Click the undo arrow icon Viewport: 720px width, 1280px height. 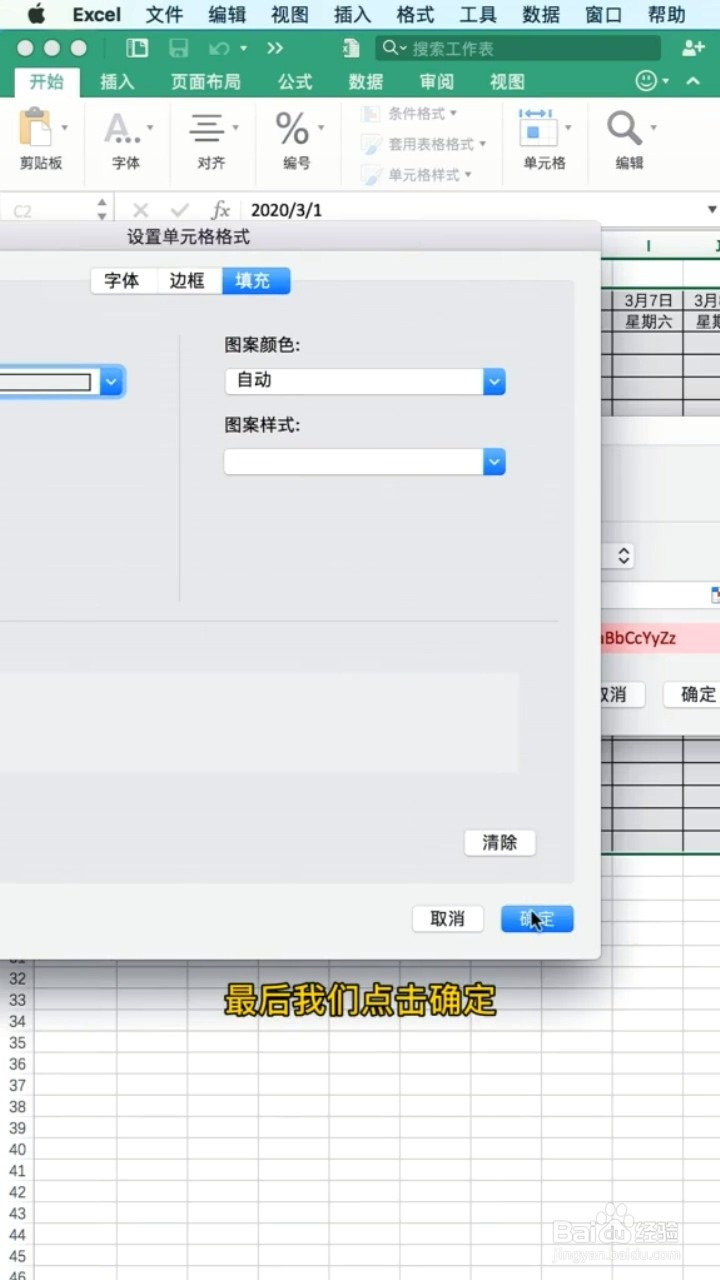tap(219, 48)
